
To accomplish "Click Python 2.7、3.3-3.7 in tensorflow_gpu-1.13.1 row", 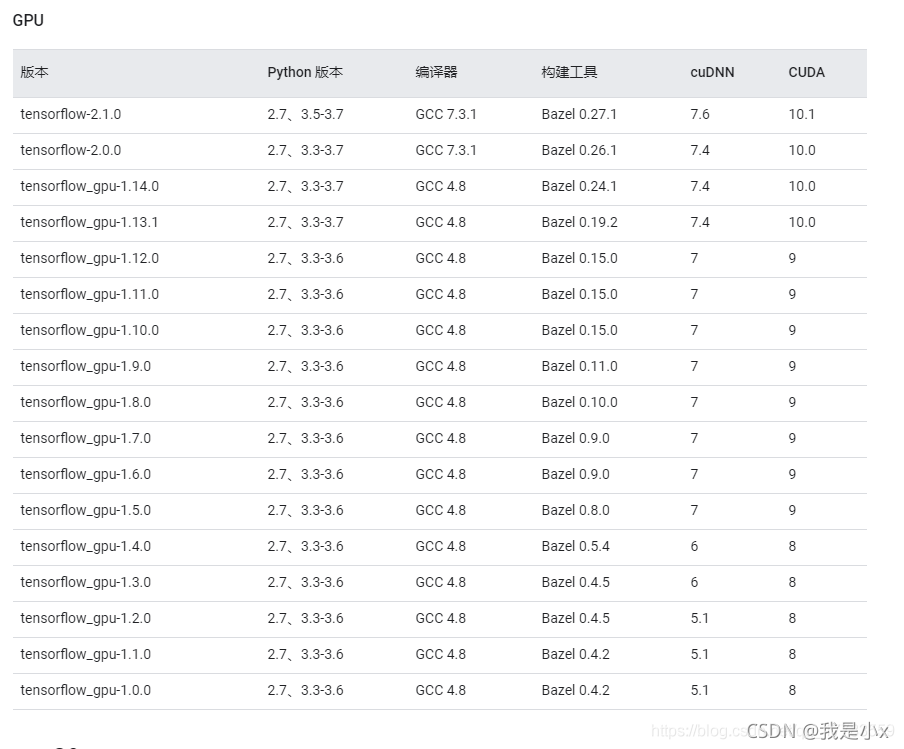I will [306, 222].
